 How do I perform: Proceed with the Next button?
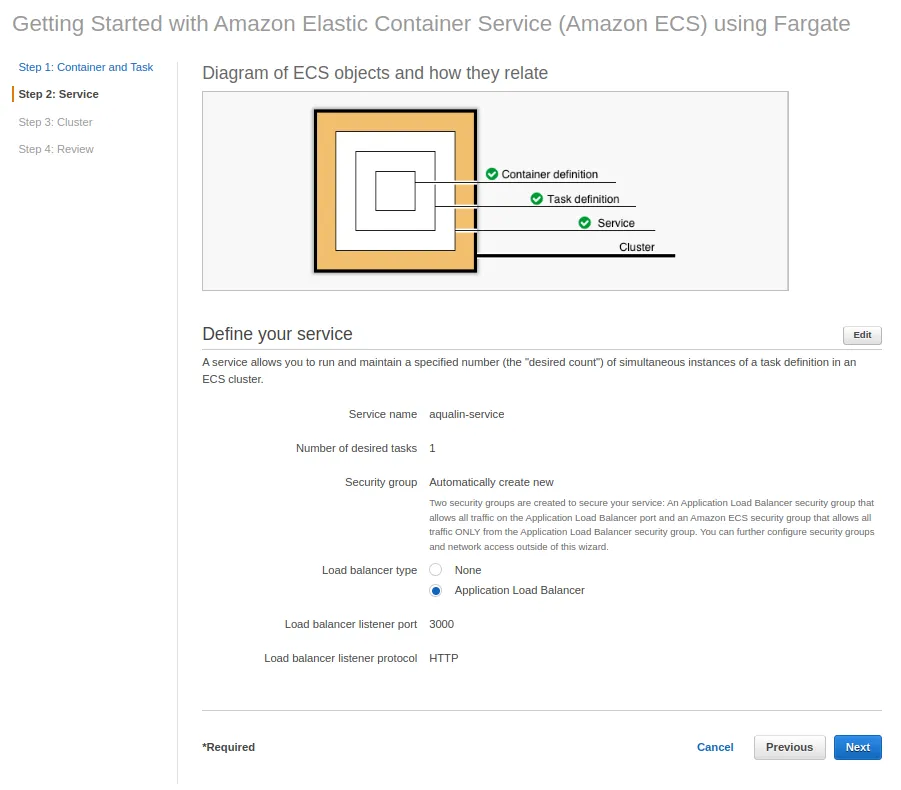(857, 747)
